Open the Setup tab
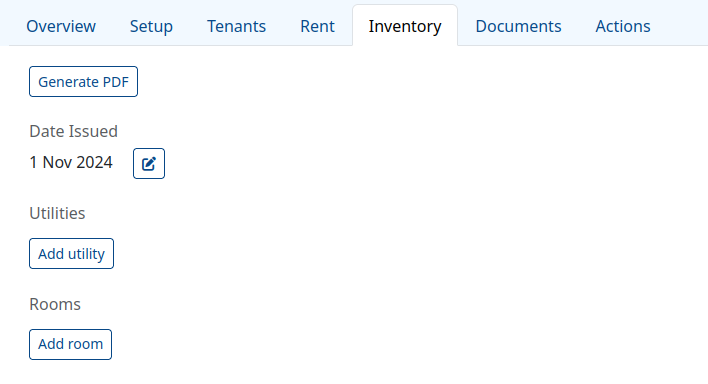This screenshot has height=384, width=708. point(151,26)
